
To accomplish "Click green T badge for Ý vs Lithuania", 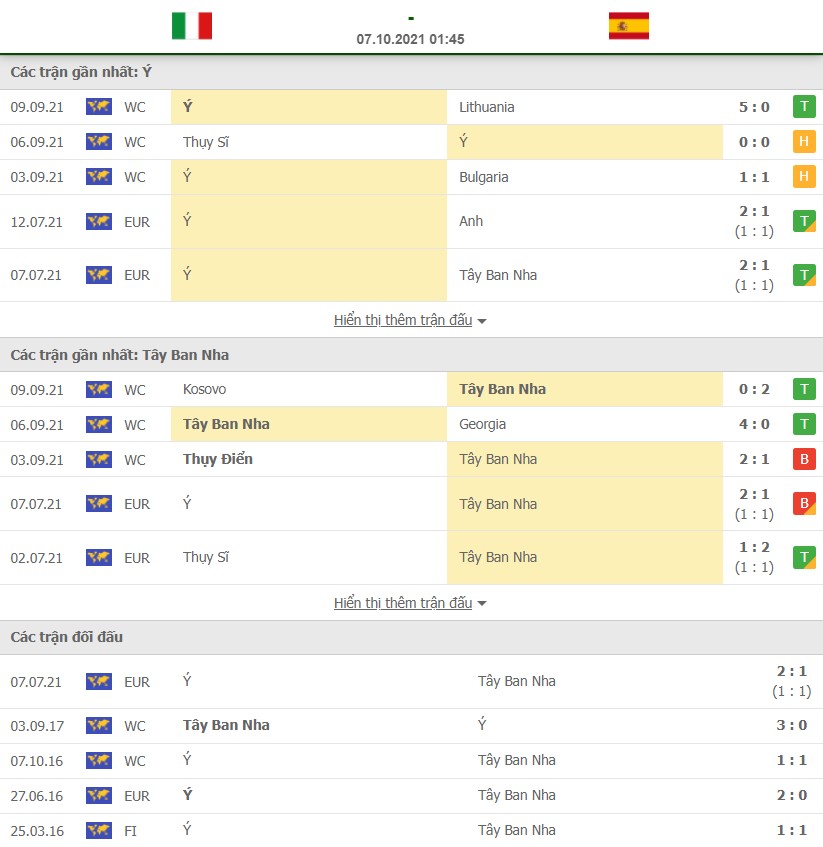I will click(803, 107).
